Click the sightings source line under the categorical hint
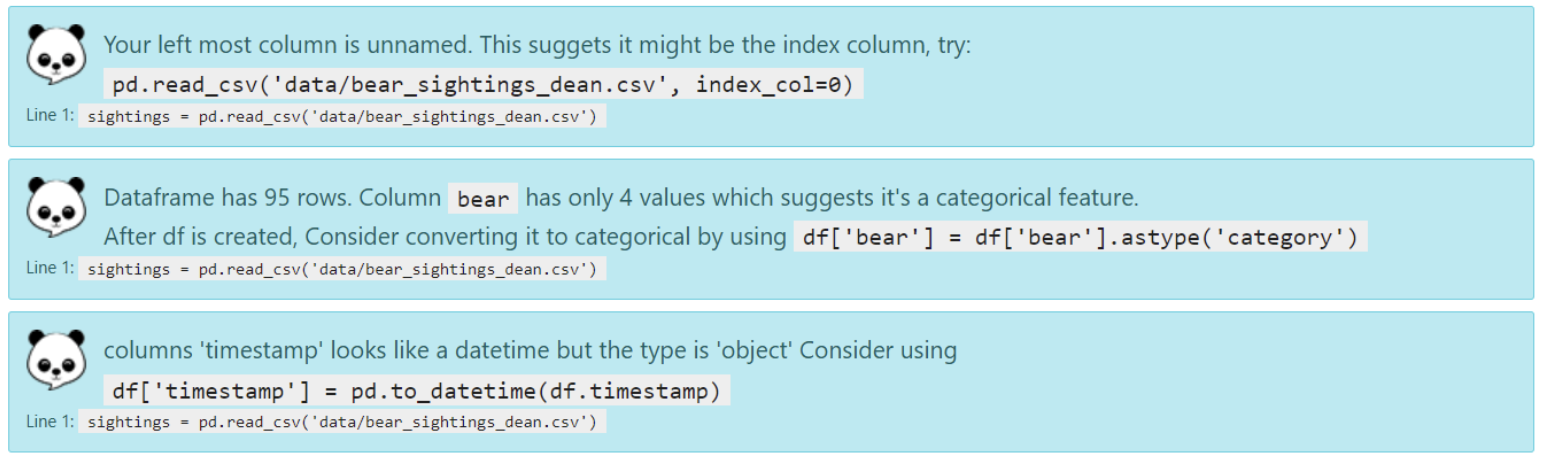Screen dimensions: 1544x460 click(342, 269)
